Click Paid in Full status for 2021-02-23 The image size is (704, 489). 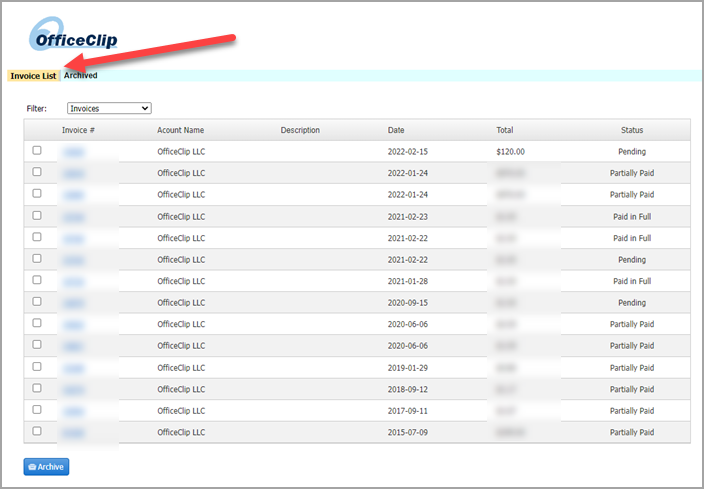[x=632, y=217]
